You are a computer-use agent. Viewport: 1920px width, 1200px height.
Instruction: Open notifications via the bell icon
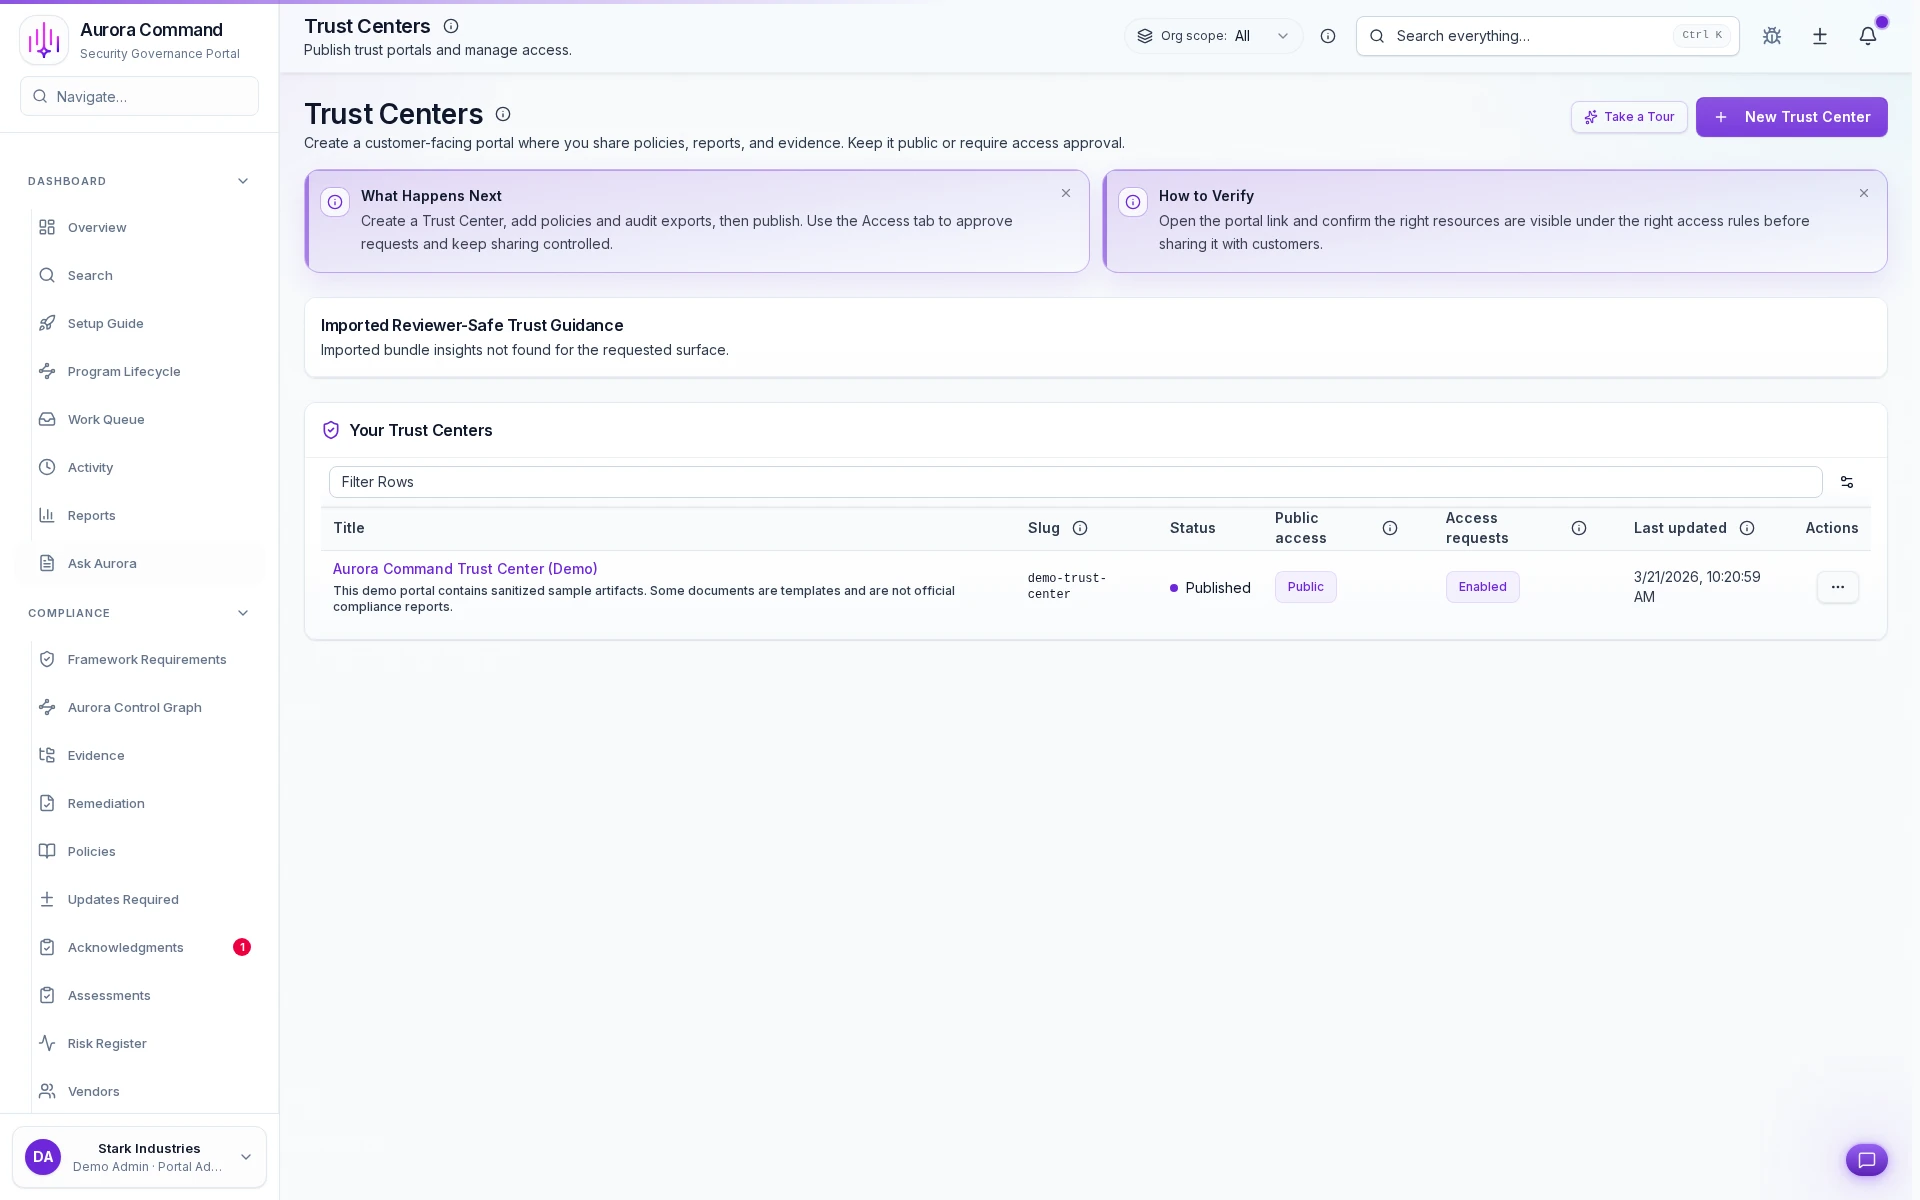1868,36
